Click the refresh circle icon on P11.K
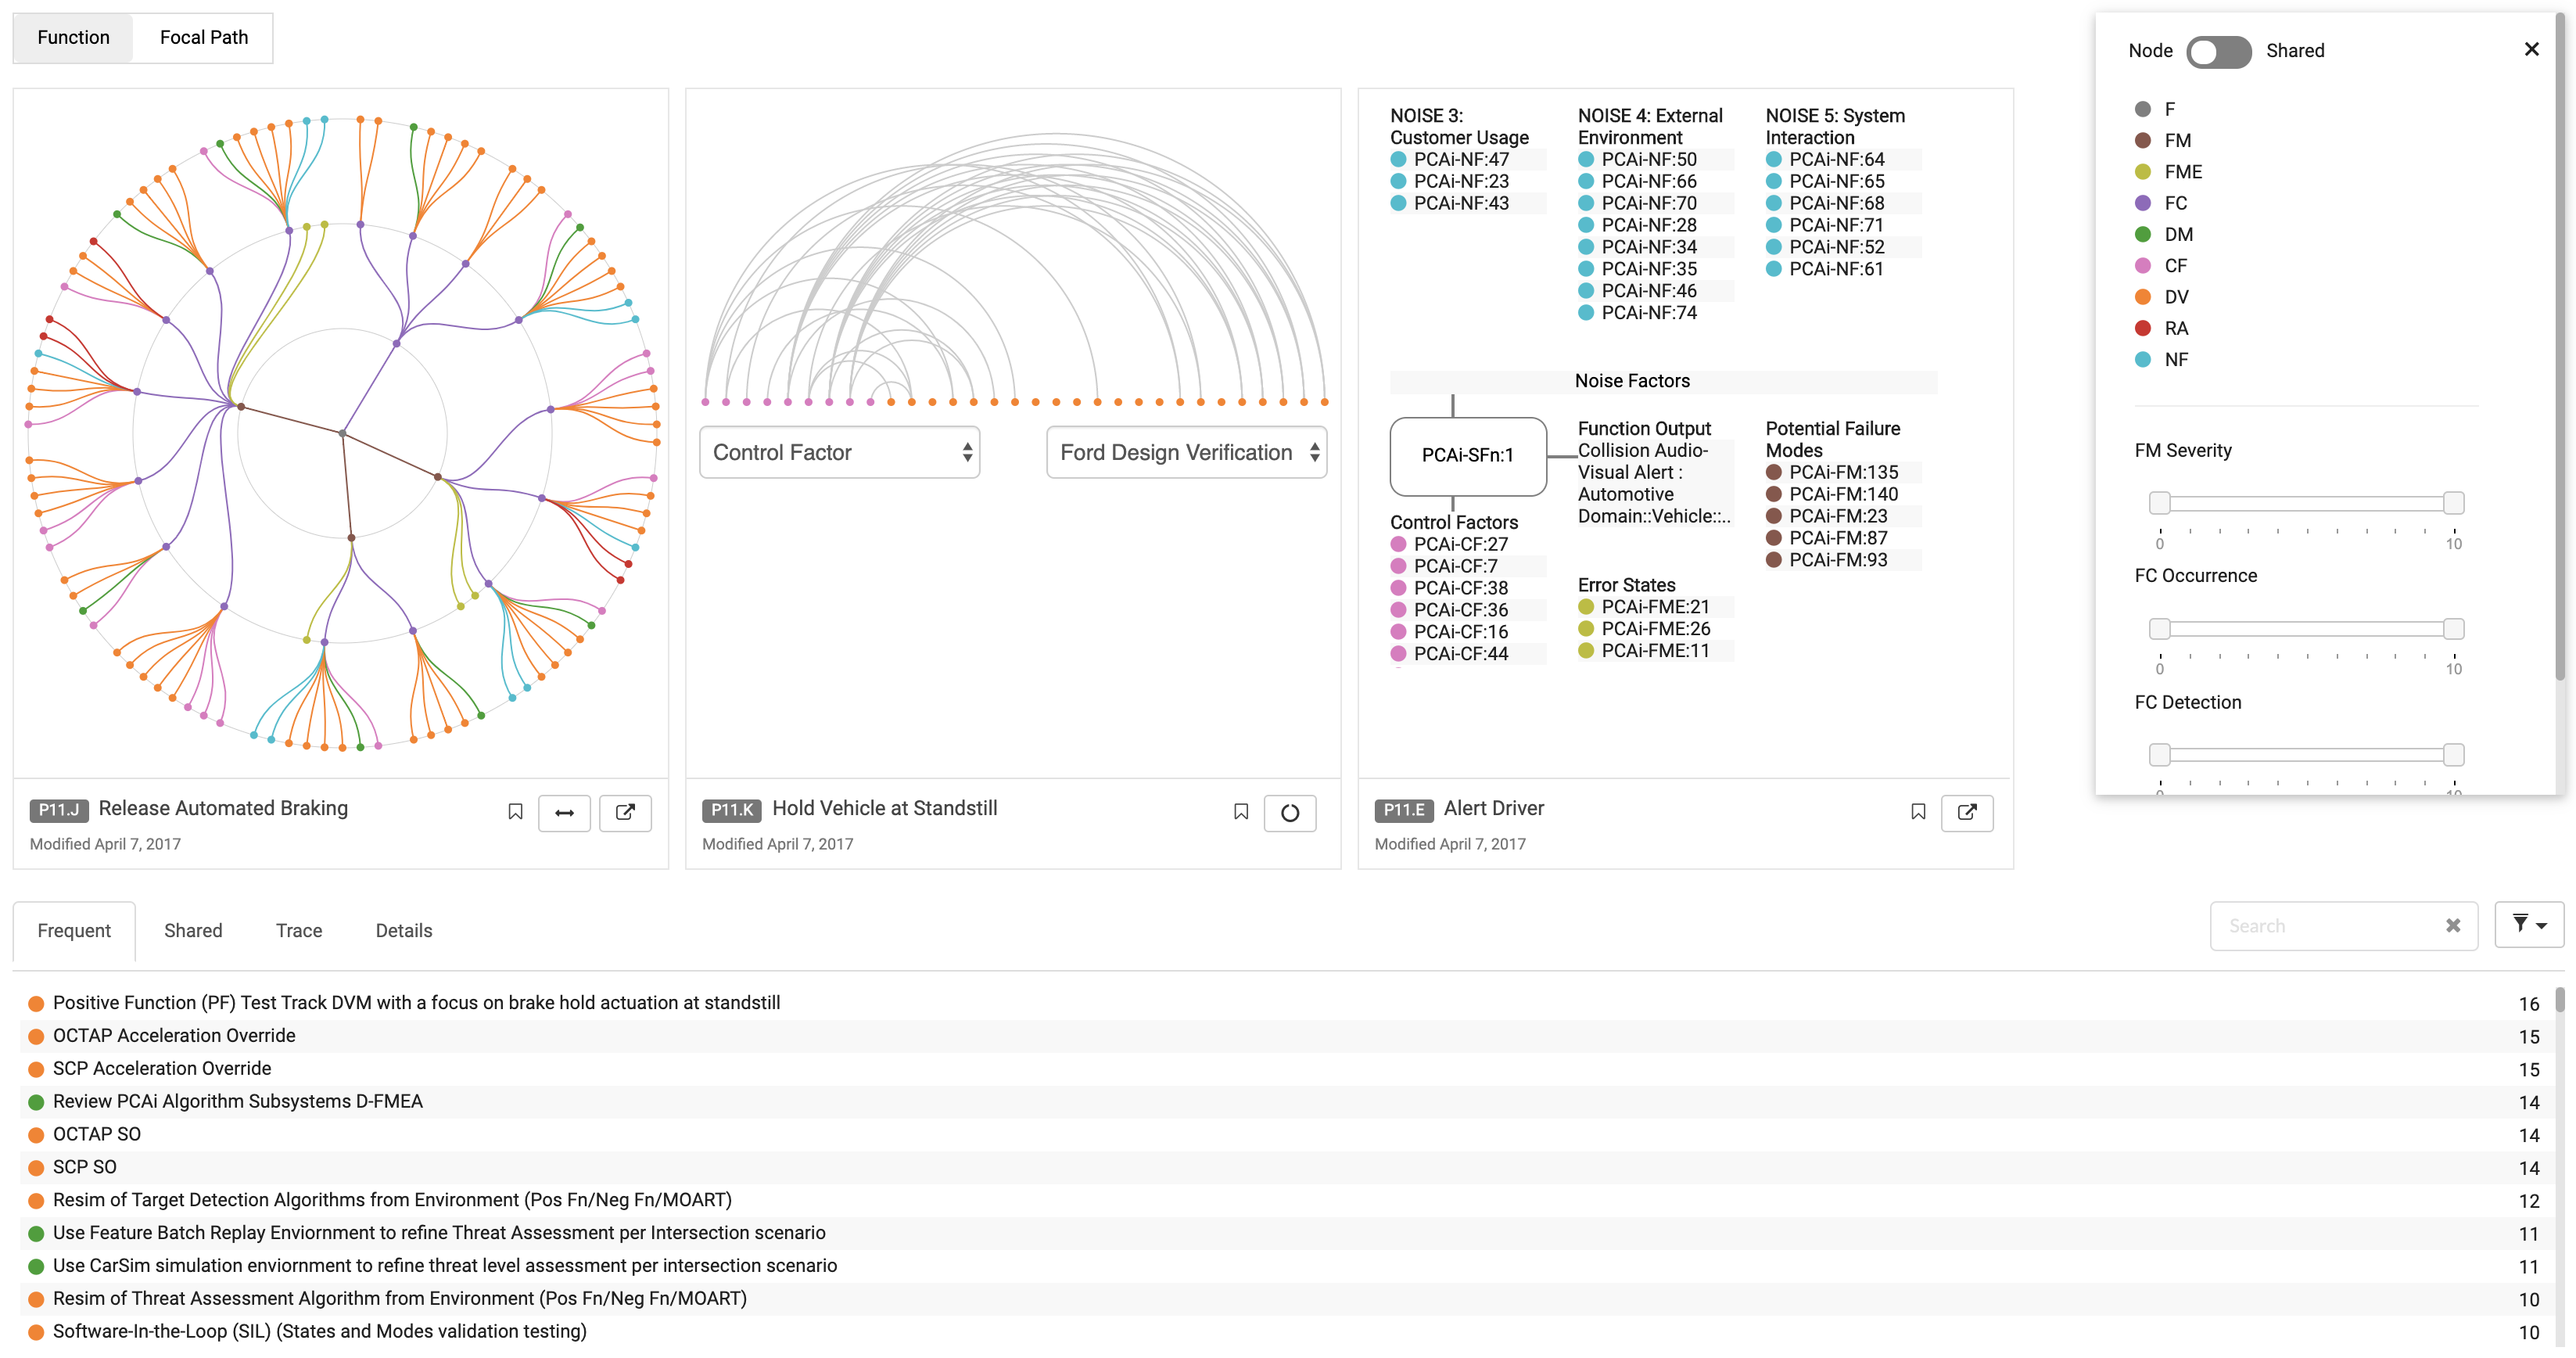This screenshot has width=2576, height=1358. click(1289, 812)
